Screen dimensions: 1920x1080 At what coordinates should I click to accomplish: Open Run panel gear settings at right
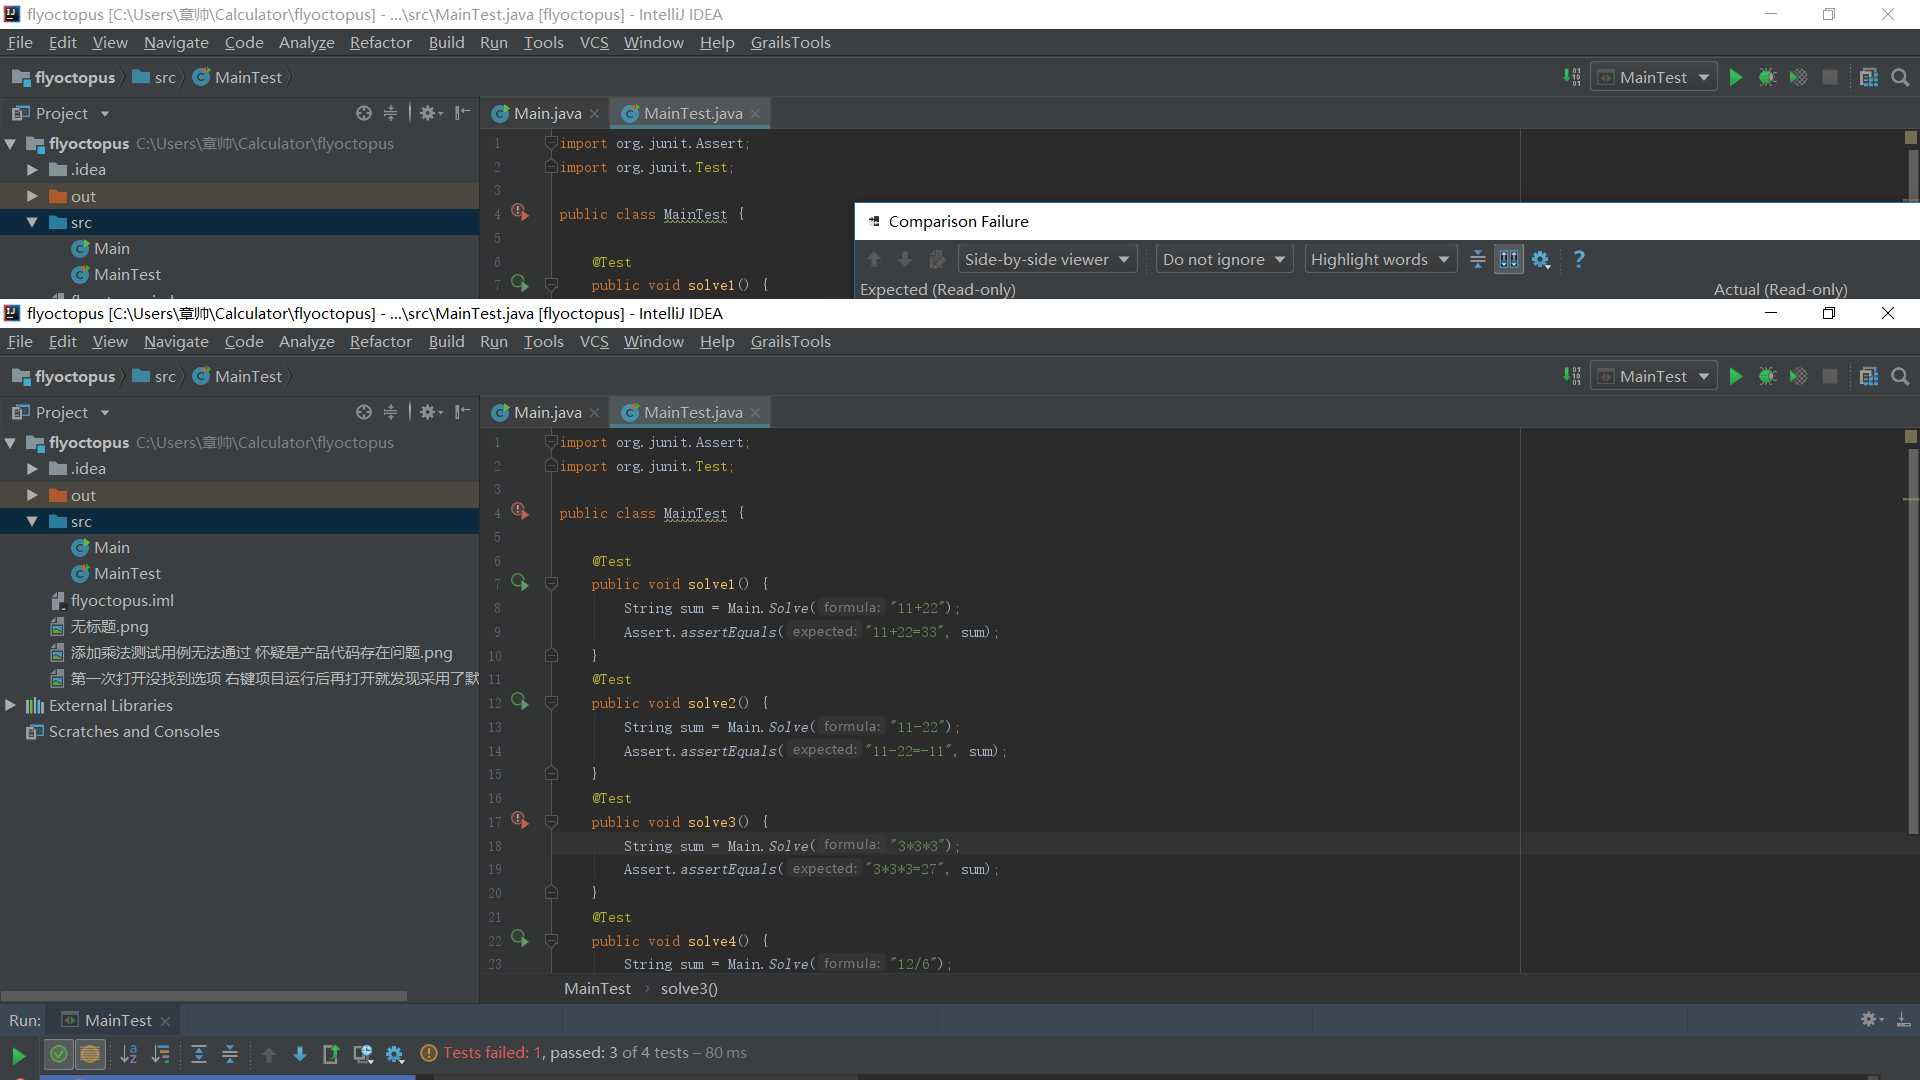pyautogui.click(x=1870, y=1020)
